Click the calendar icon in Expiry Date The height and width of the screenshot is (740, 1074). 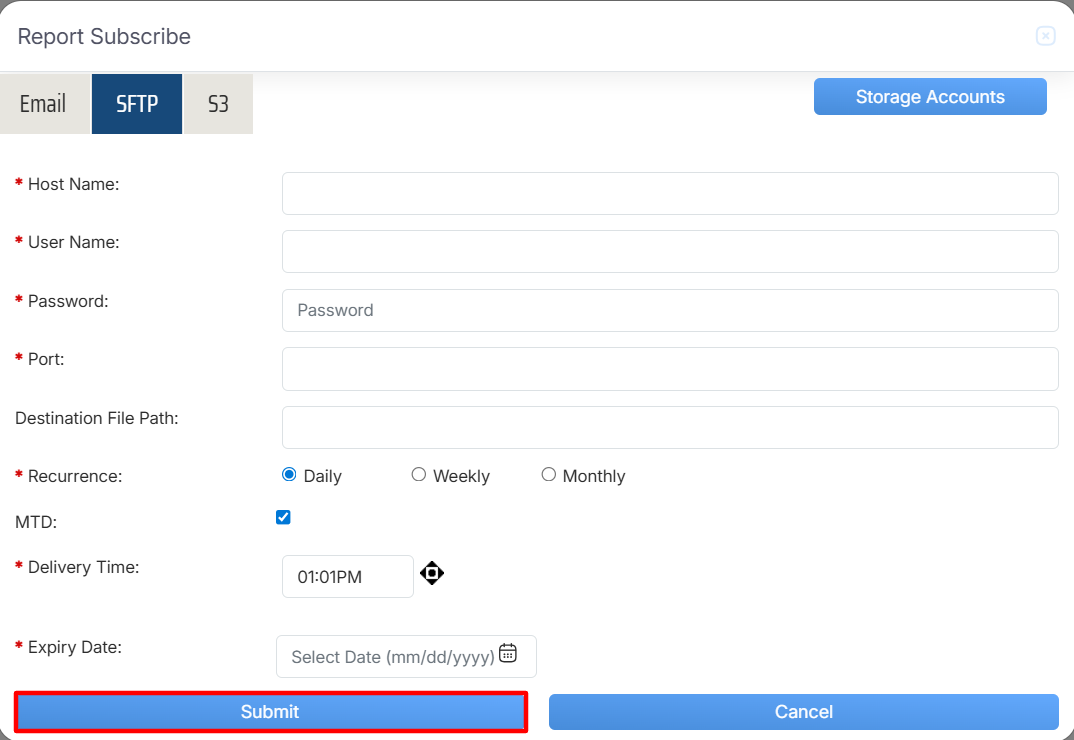point(508,653)
